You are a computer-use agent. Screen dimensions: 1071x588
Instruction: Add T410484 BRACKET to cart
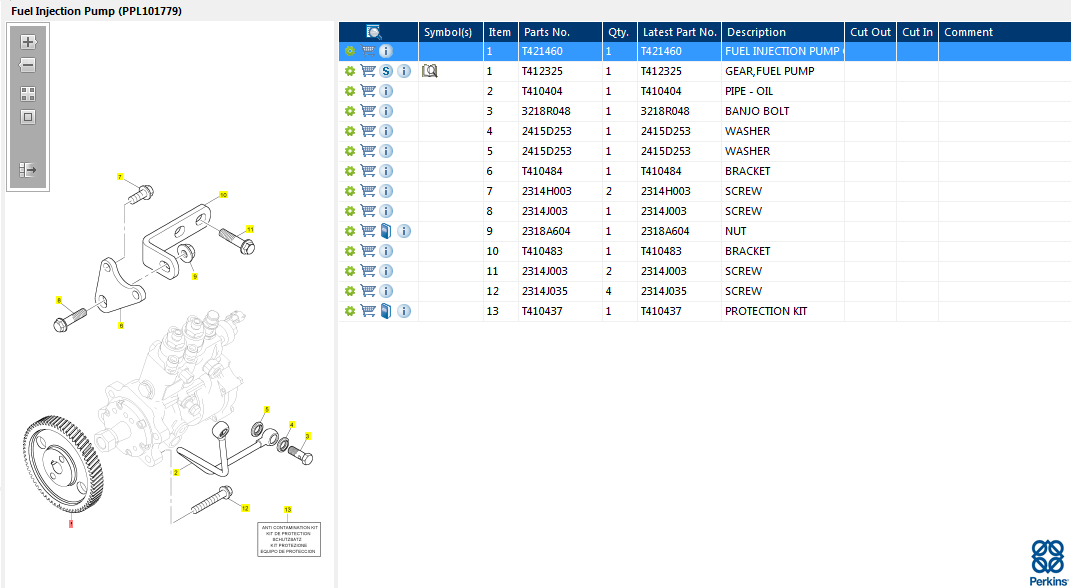[x=367, y=171]
